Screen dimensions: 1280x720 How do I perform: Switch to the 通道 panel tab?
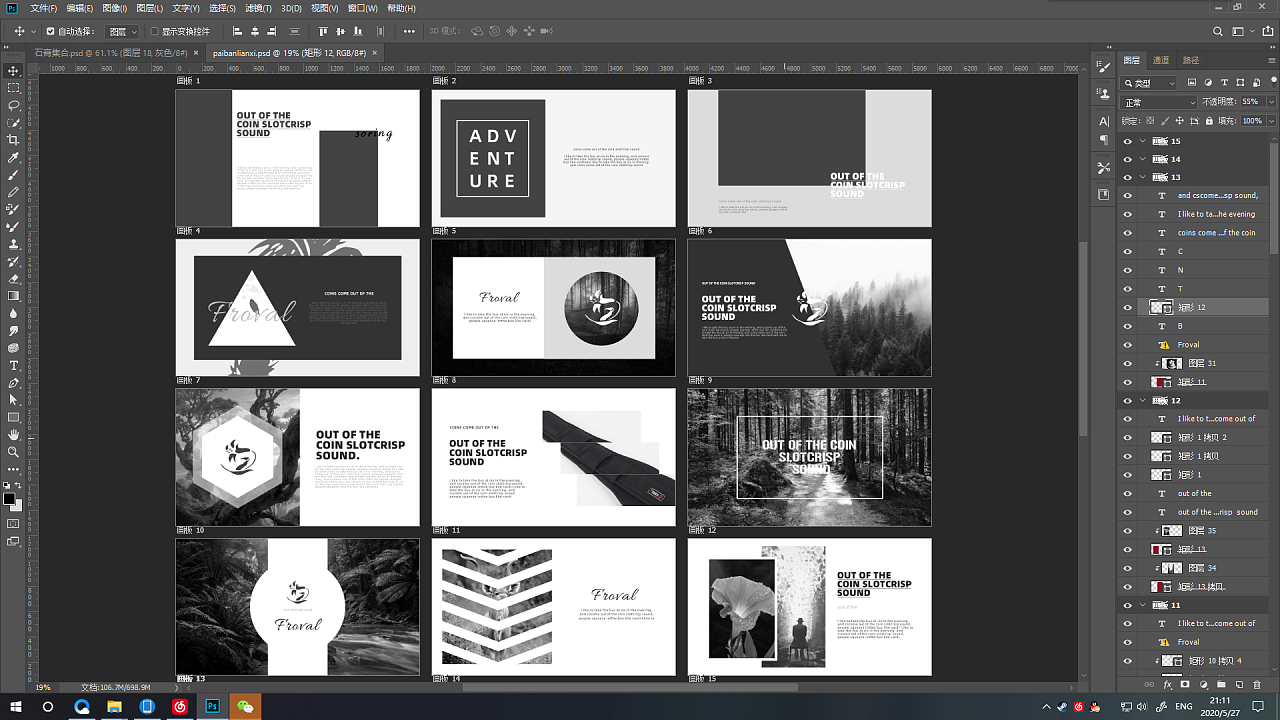[1161, 61]
